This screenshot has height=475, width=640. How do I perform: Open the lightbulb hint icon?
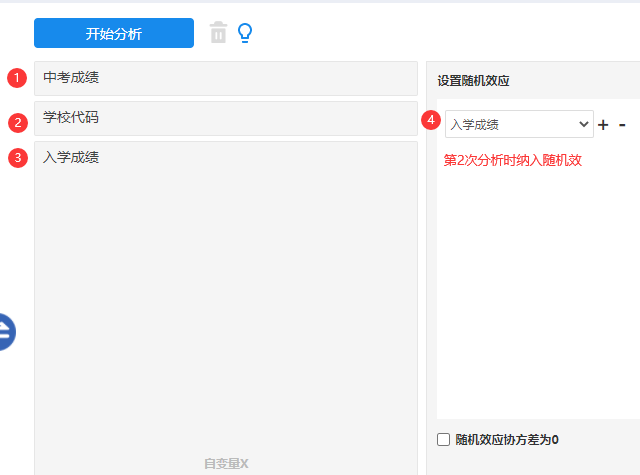(245, 33)
